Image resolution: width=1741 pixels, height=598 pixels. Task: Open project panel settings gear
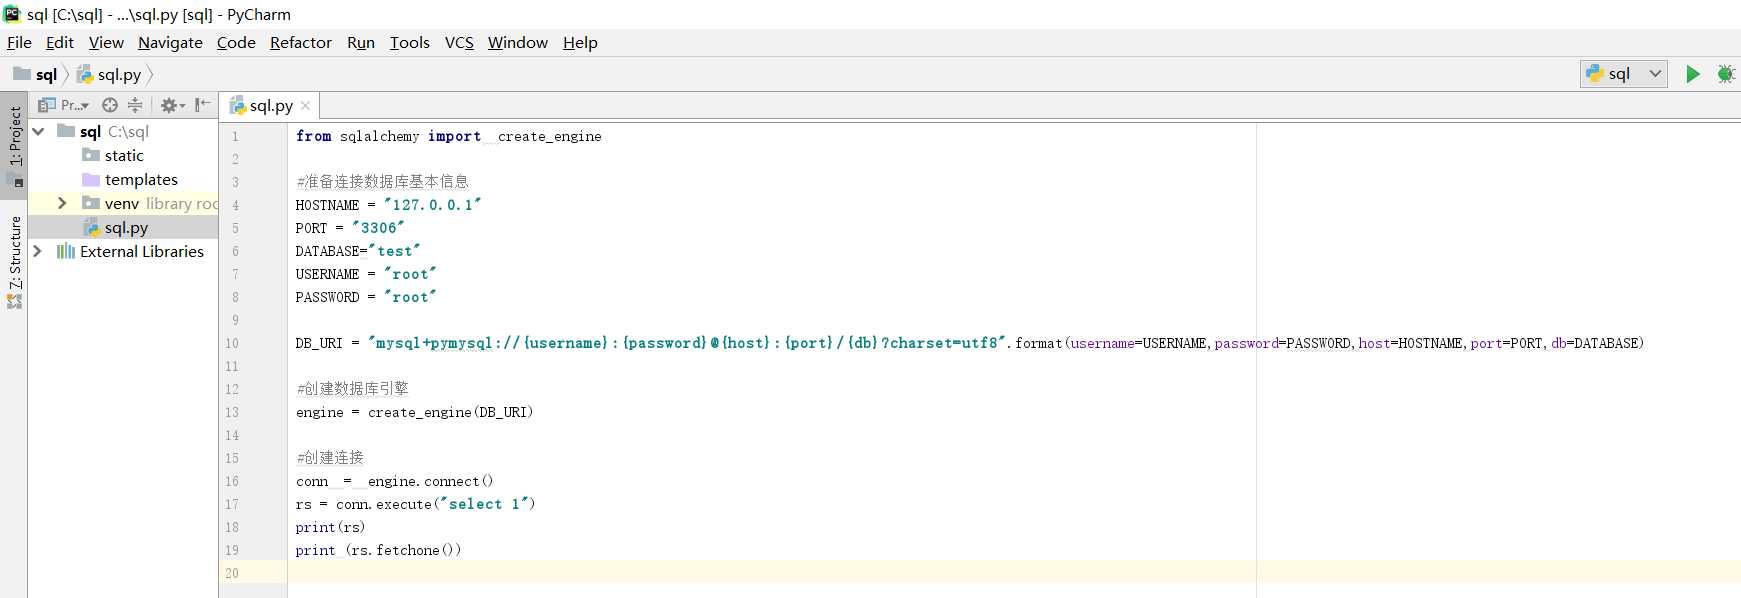[x=170, y=105]
